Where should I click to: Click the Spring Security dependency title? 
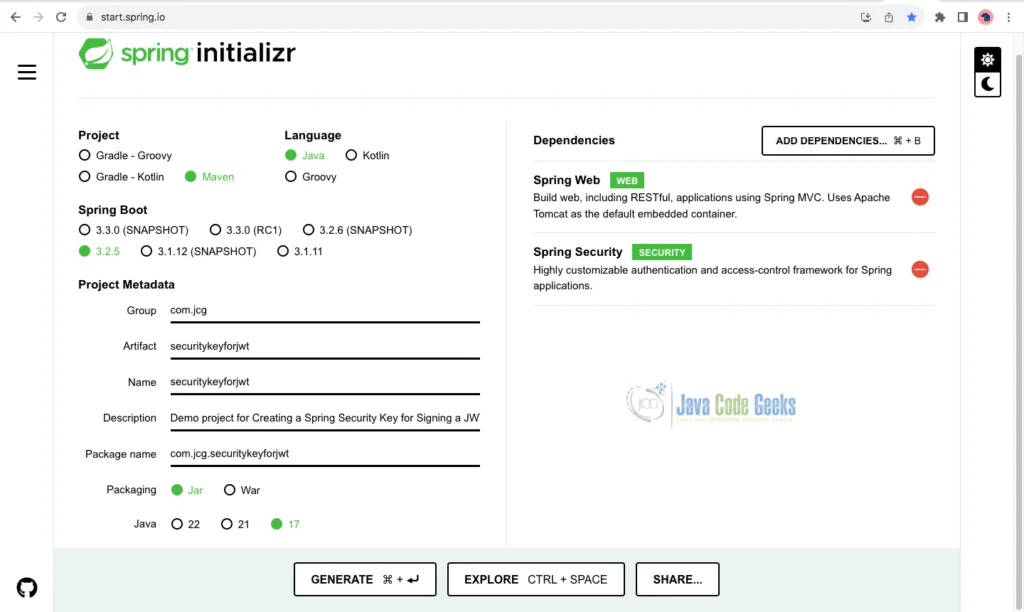coord(577,251)
